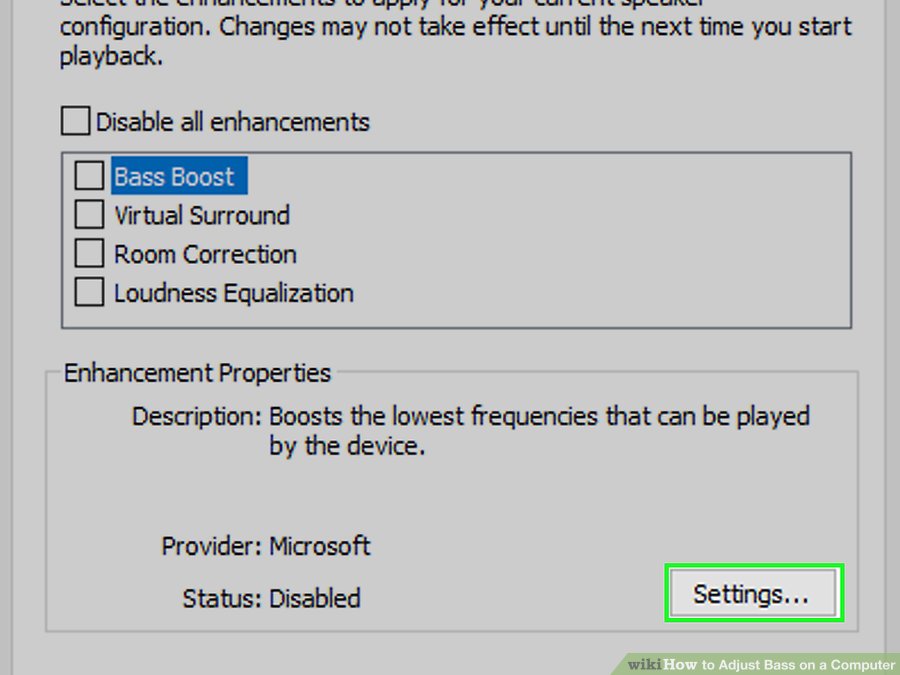Select the Loudness Equalization list label
The height and width of the screenshot is (675, 900).
tap(234, 293)
